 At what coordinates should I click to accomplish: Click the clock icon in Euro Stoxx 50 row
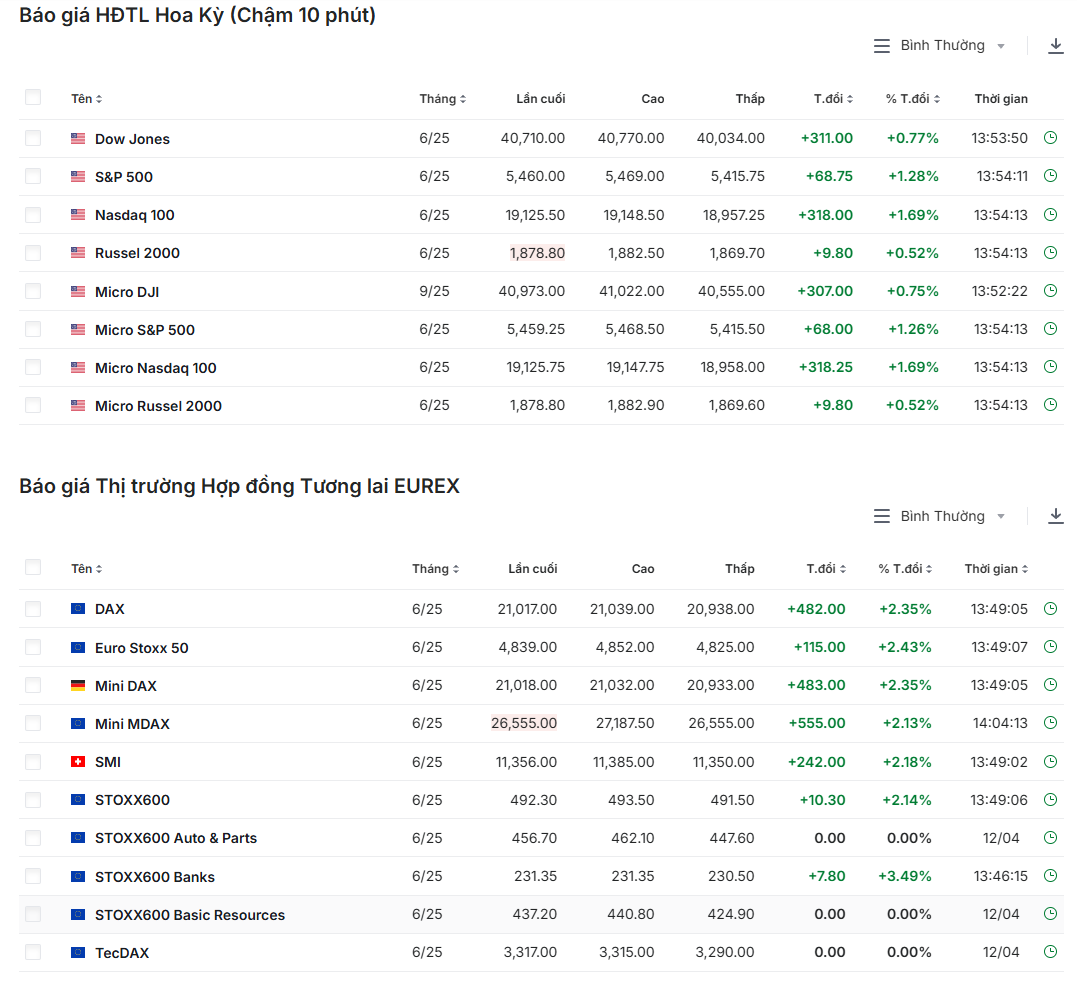(x=1050, y=647)
